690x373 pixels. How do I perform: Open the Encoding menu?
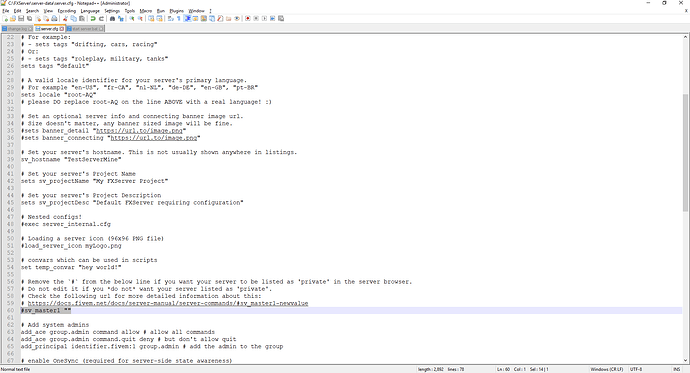67,11
